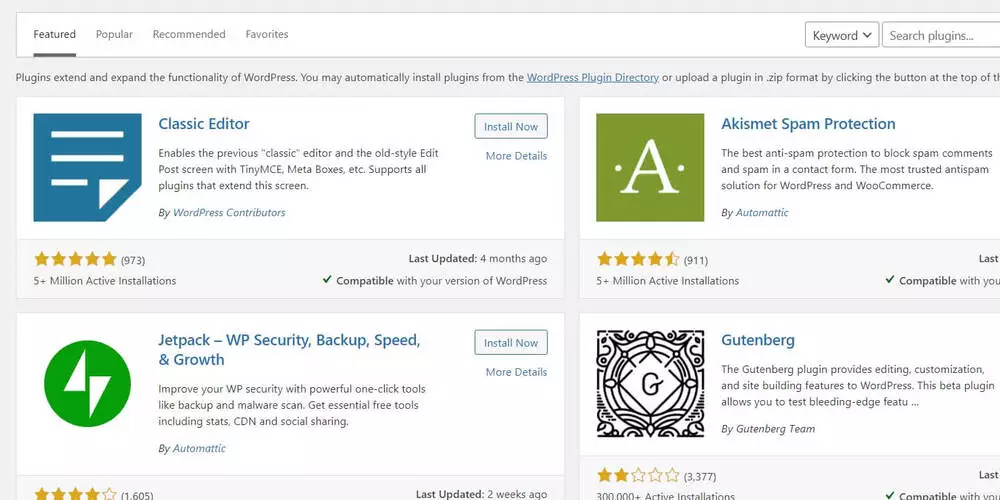Open the Akismet Spam Protection title link

point(808,124)
